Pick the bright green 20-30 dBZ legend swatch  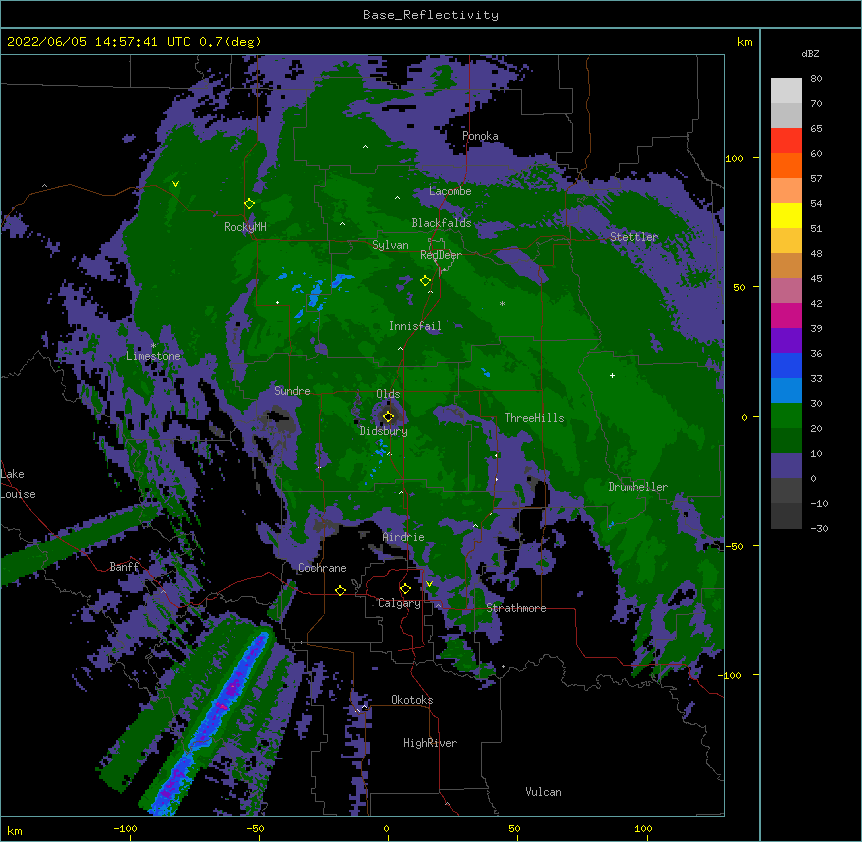tap(786, 416)
